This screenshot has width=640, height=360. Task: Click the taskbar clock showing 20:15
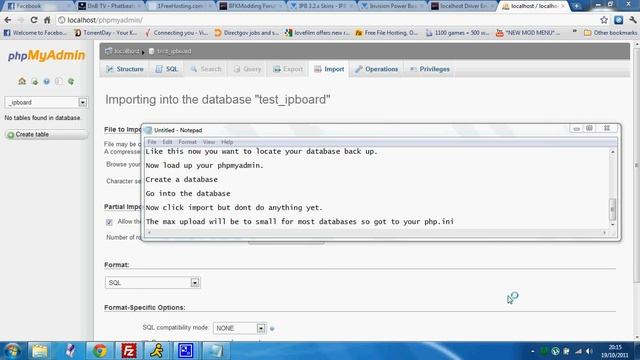614,351
